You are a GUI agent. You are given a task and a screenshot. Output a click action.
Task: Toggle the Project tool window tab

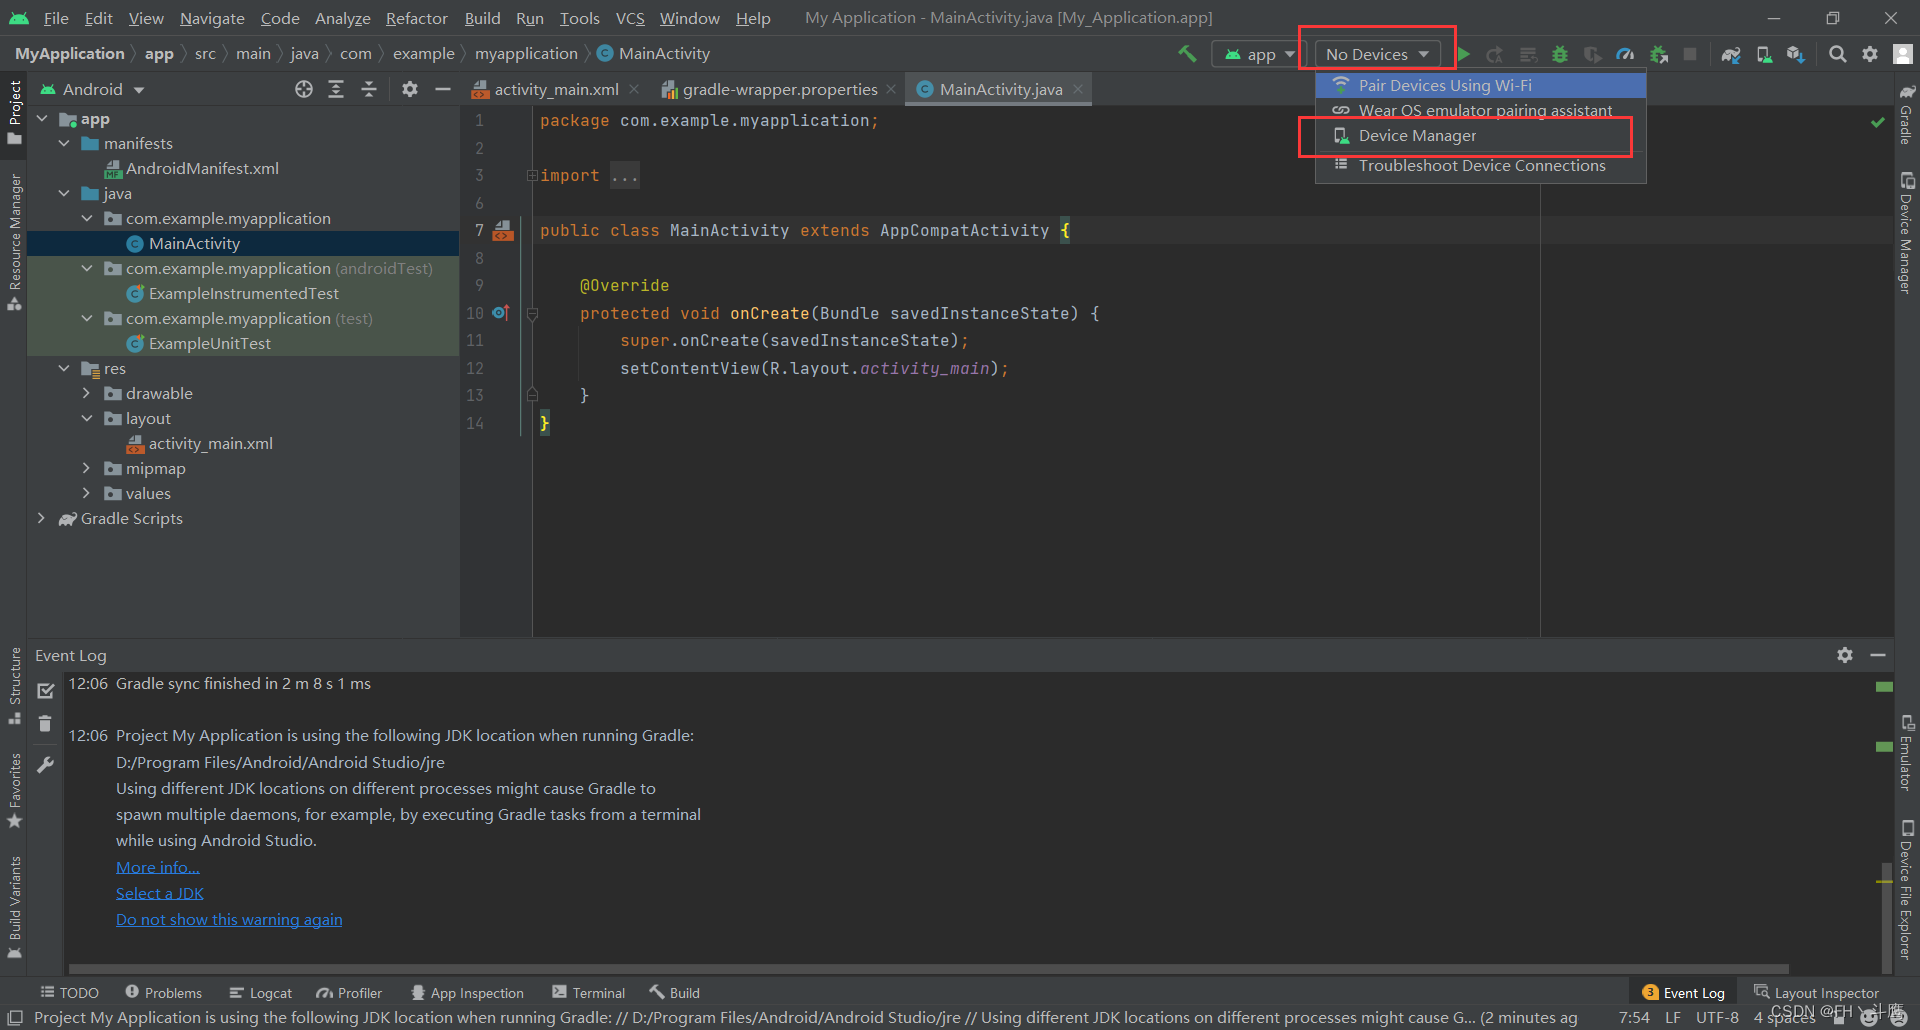[x=14, y=112]
